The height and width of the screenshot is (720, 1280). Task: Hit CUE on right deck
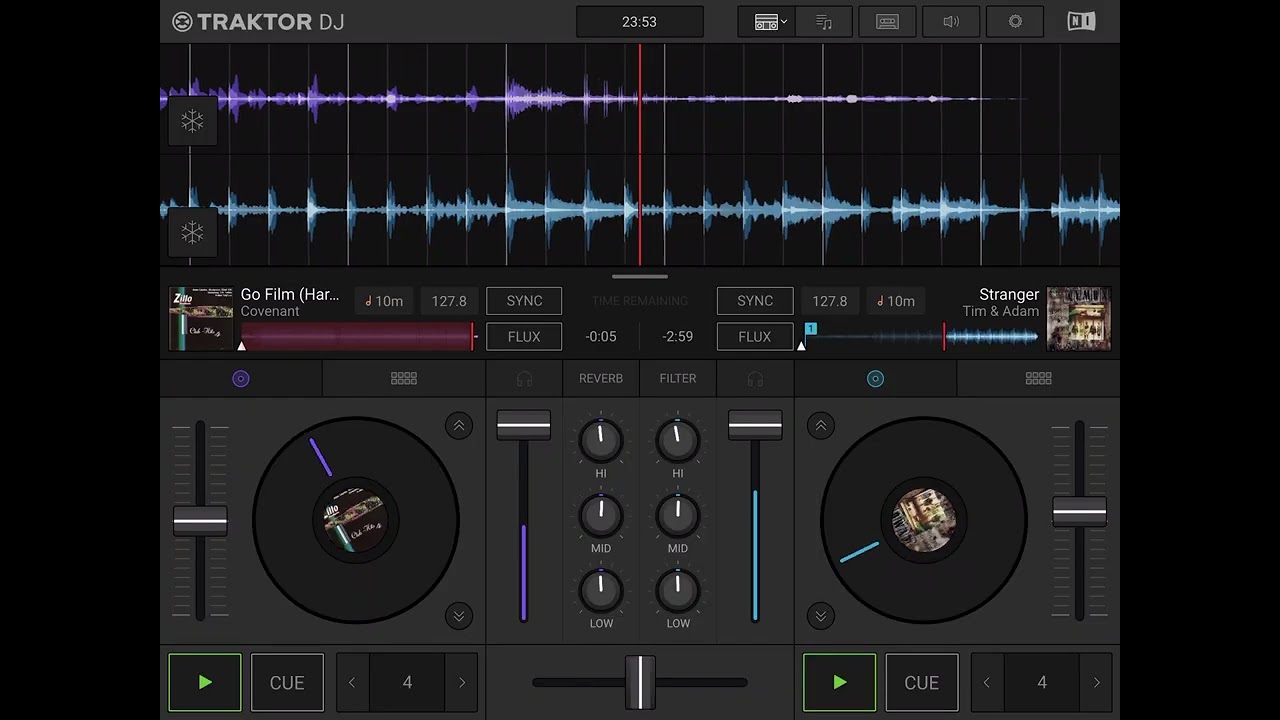tap(922, 682)
